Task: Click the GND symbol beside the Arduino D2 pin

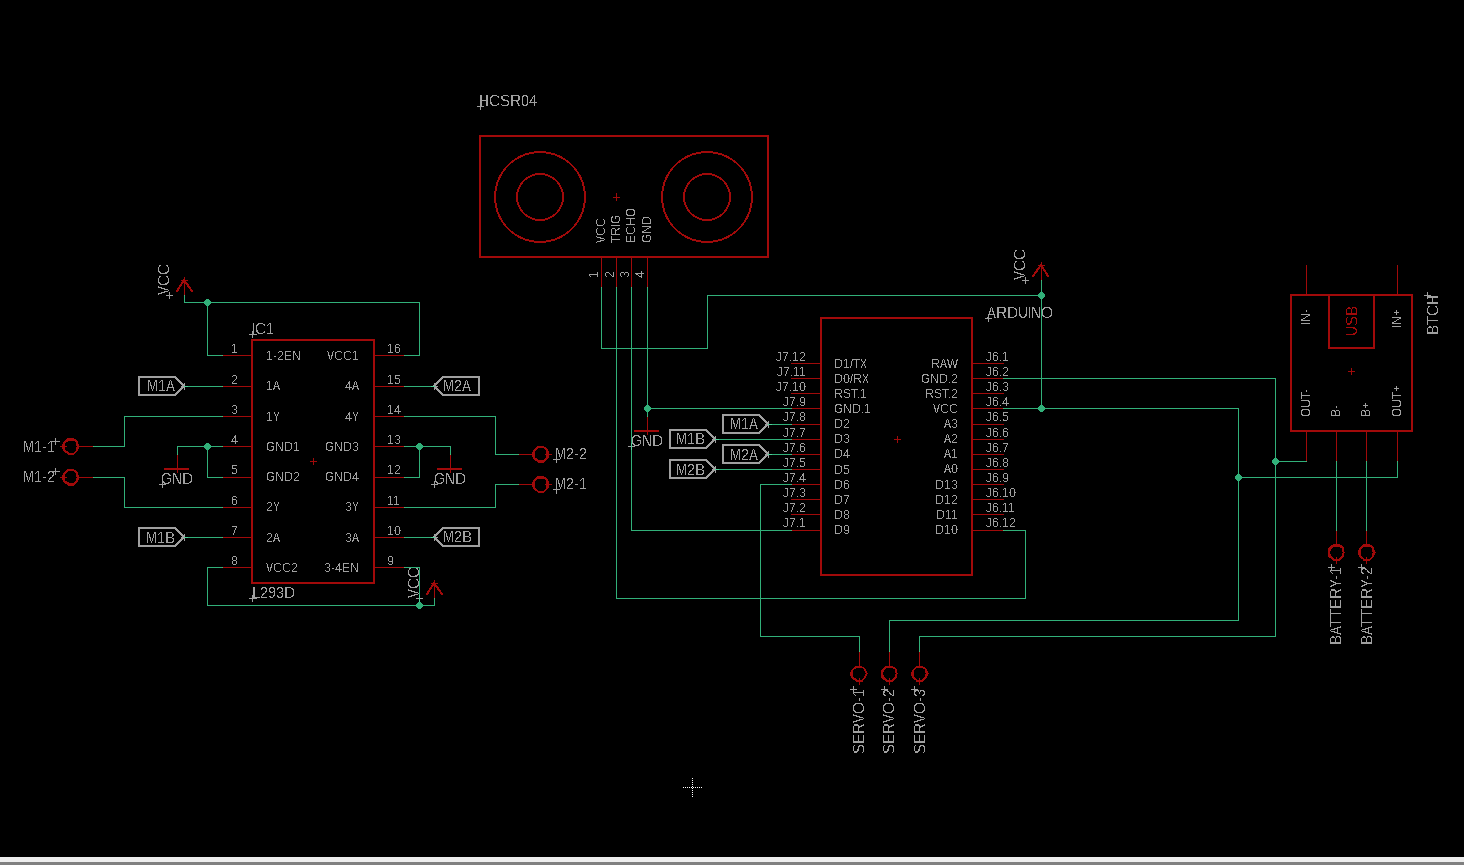Action: [x=647, y=437]
